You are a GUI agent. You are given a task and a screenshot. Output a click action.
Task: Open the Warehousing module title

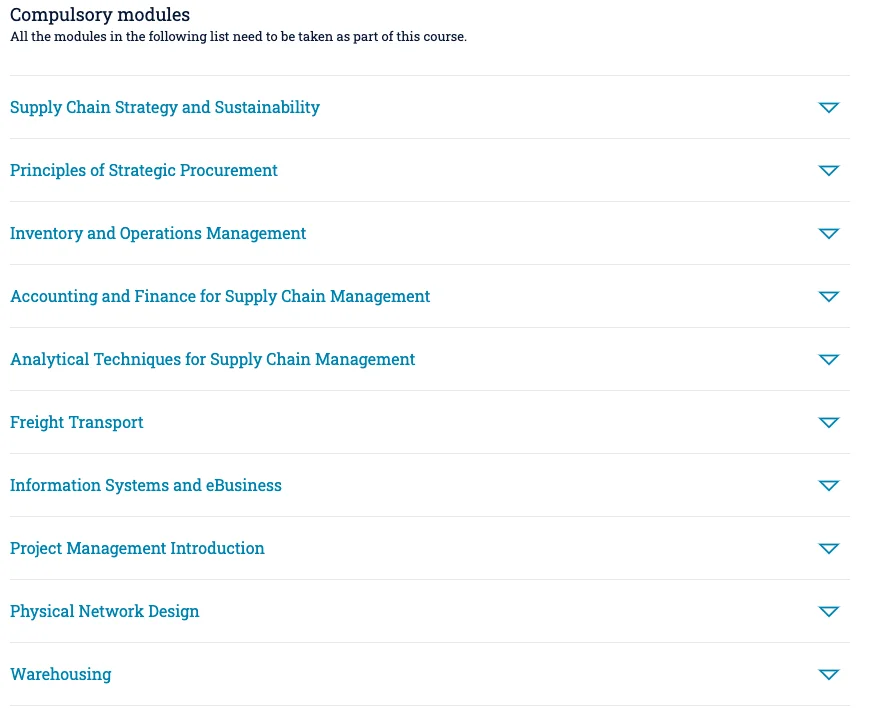pos(61,674)
